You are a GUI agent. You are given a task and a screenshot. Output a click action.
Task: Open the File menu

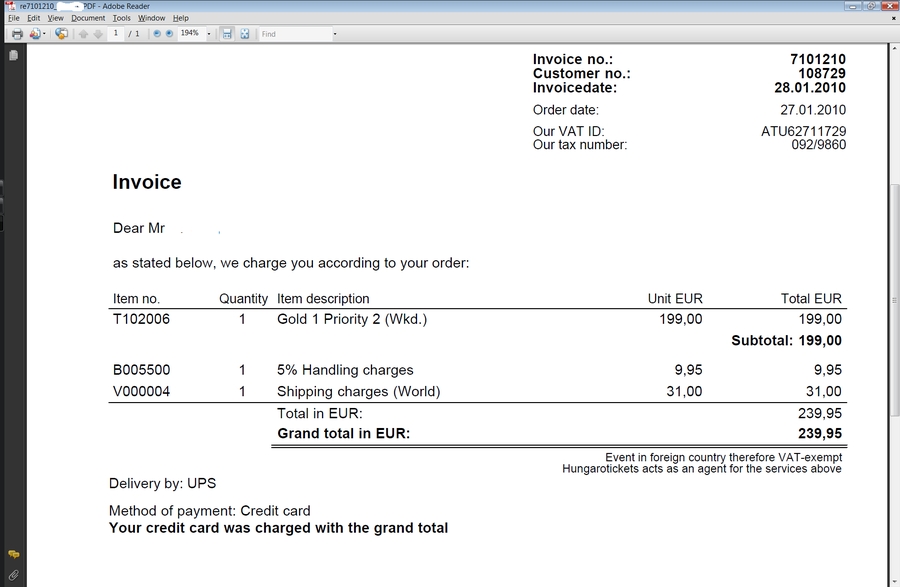[x=14, y=18]
